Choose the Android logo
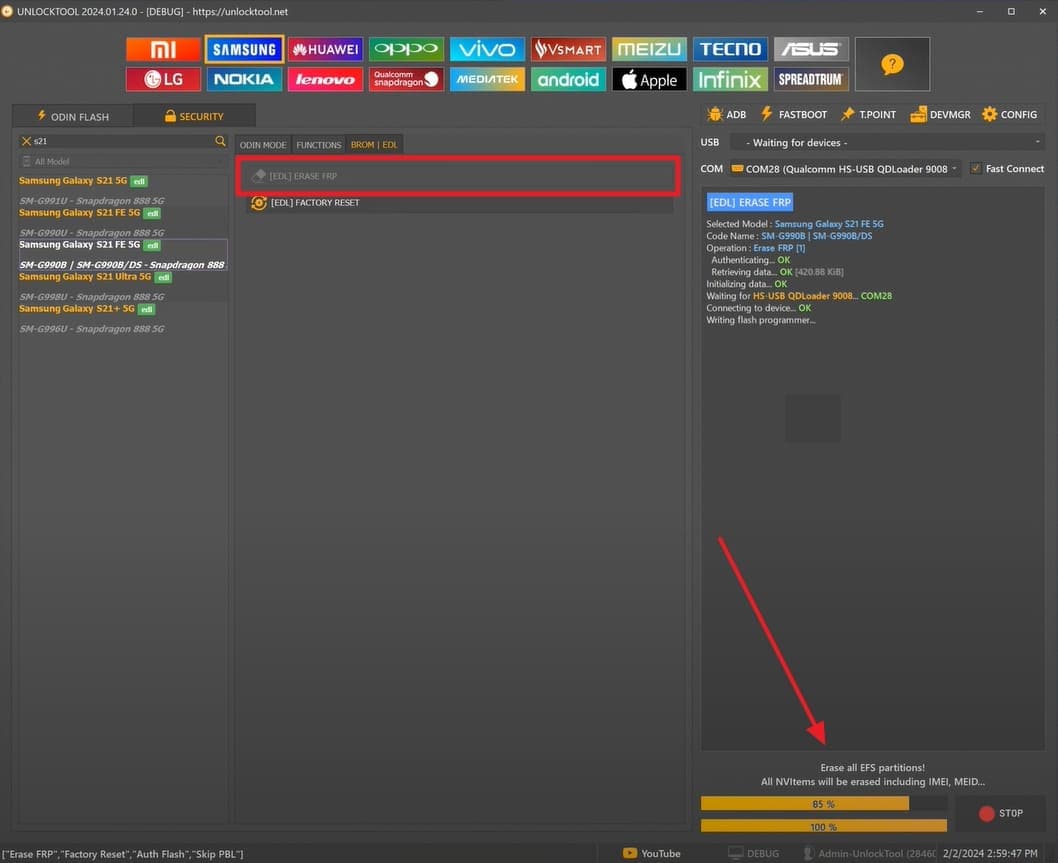 [x=568, y=79]
